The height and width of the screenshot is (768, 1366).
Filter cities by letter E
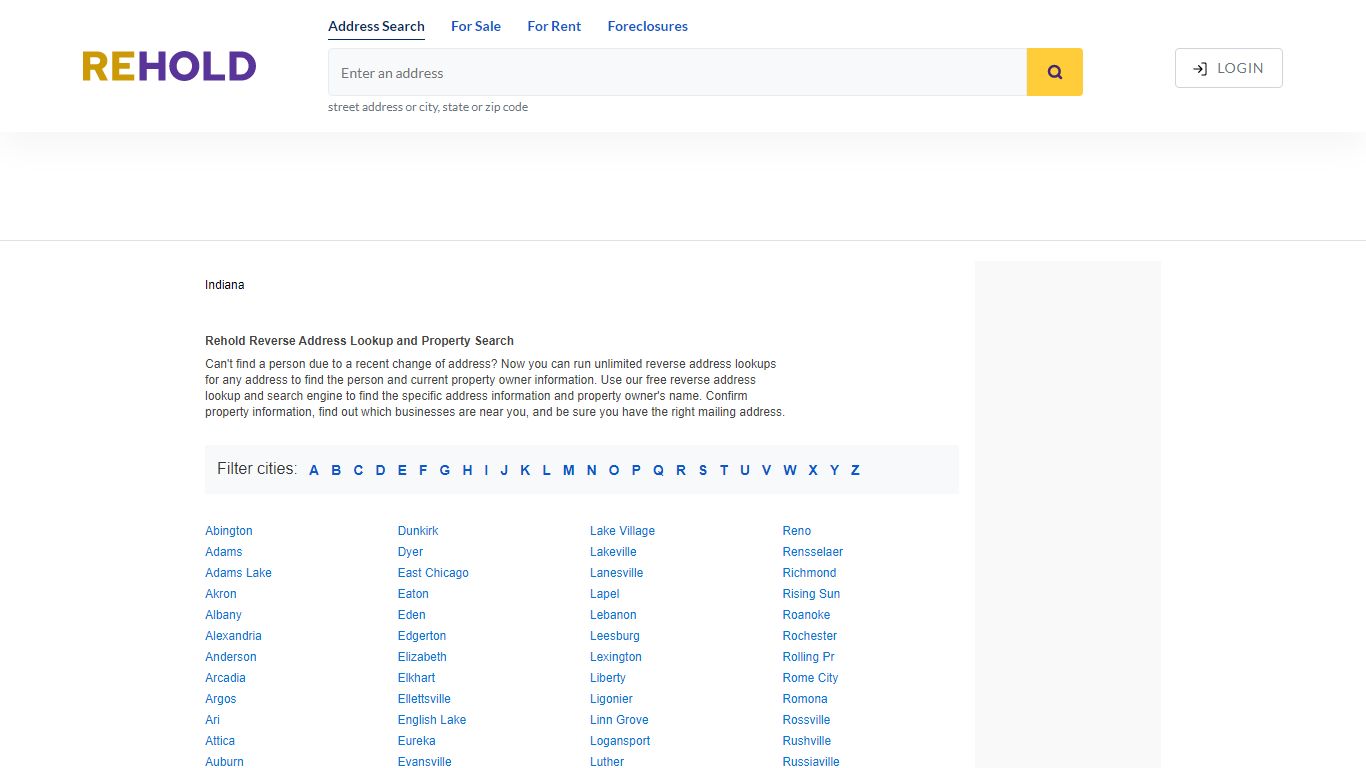point(402,470)
